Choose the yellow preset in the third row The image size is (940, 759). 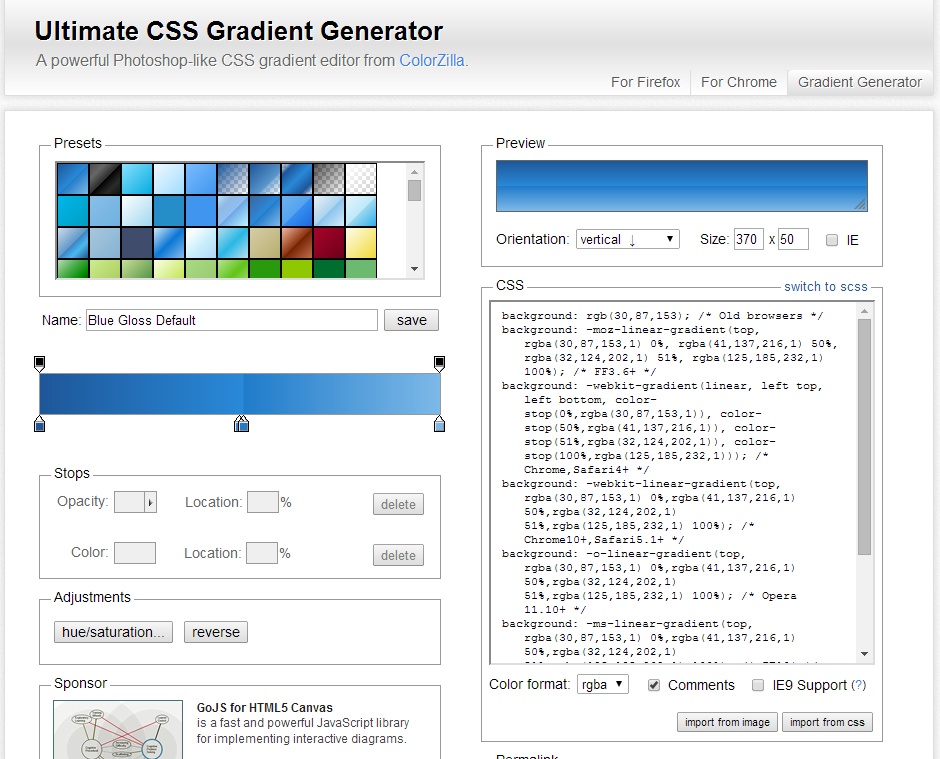coord(361,242)
